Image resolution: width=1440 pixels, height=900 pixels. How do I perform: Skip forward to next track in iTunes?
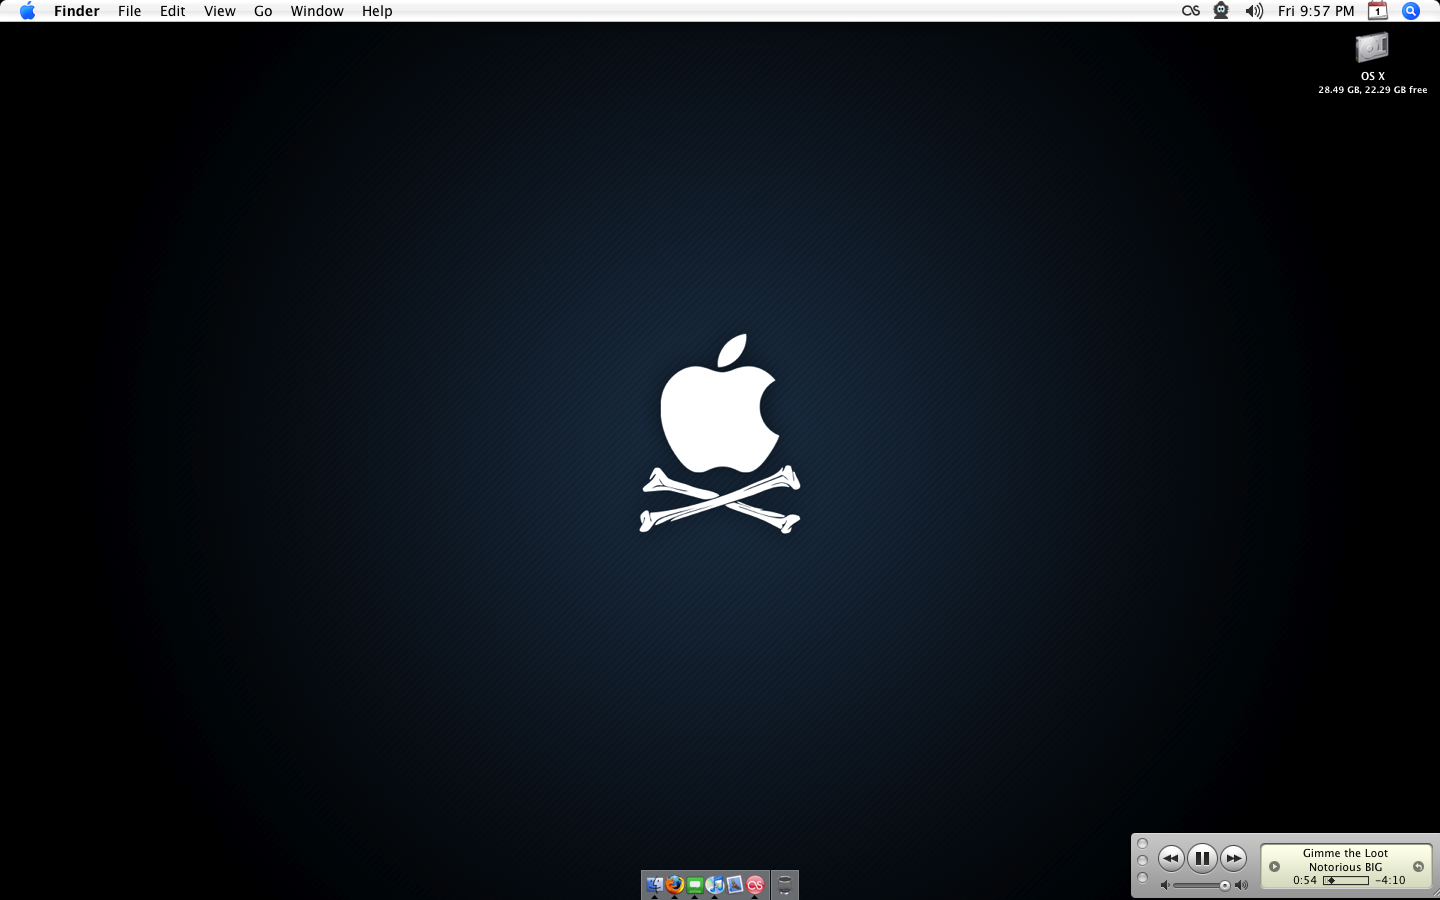[x=1234, y=858]
